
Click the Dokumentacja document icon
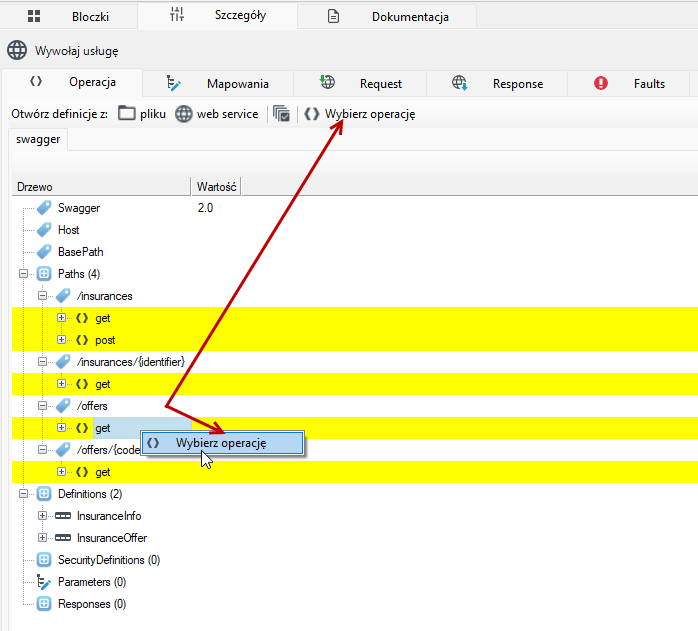pos(333,16)
